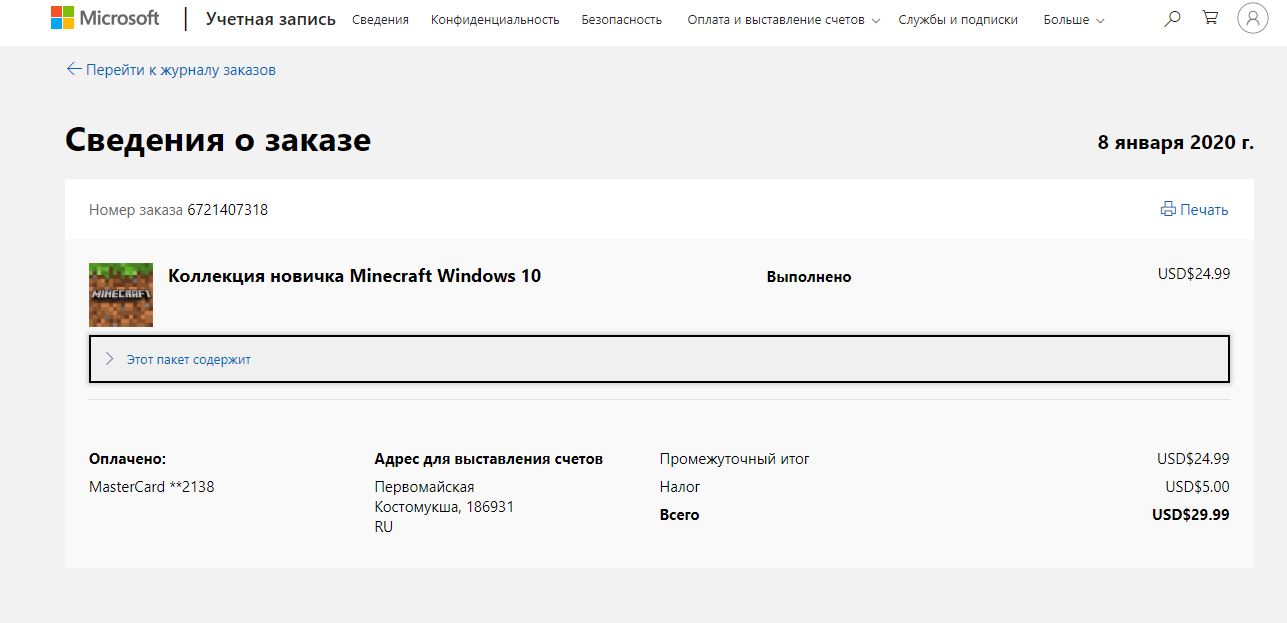Click the 'MasterCard **2138' payment text
Image resolution: width=1287 pixels, height=623 pixels.
[x=152, y=487]
